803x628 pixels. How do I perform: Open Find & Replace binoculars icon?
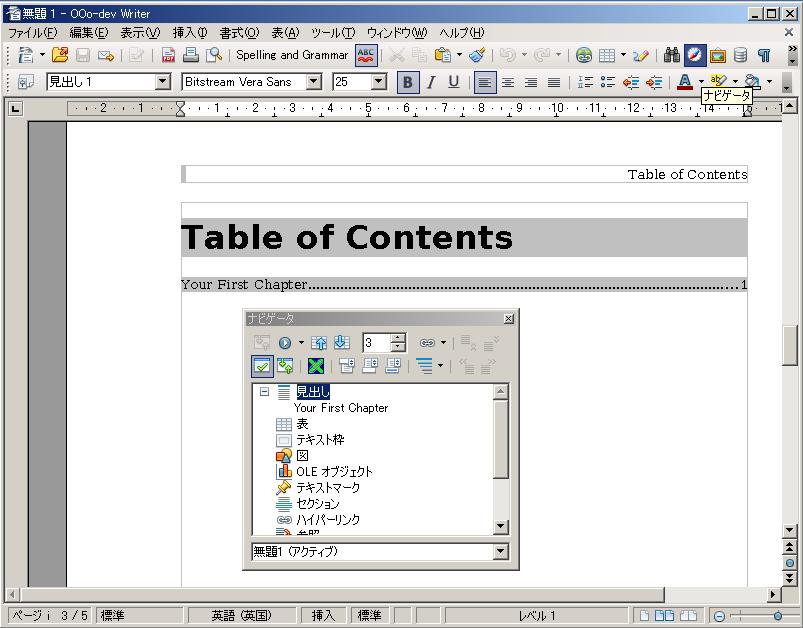pyautogui.click(x=672, y=55)
